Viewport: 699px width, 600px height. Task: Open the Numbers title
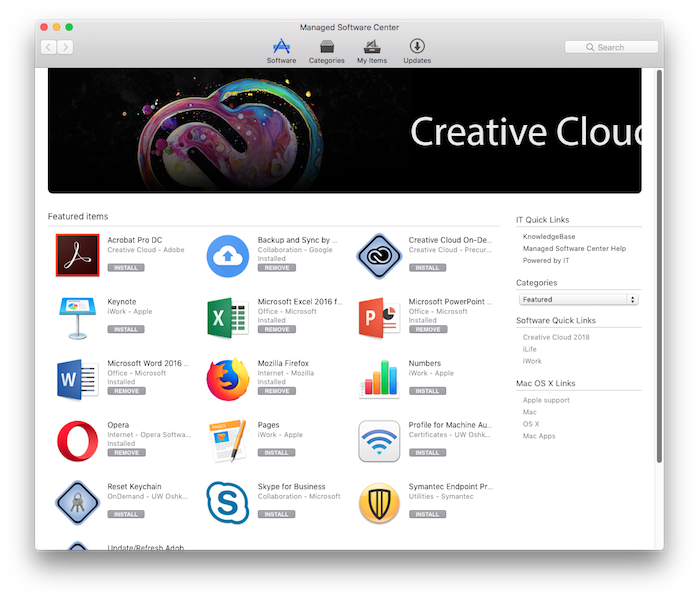[x=424, y=363]
